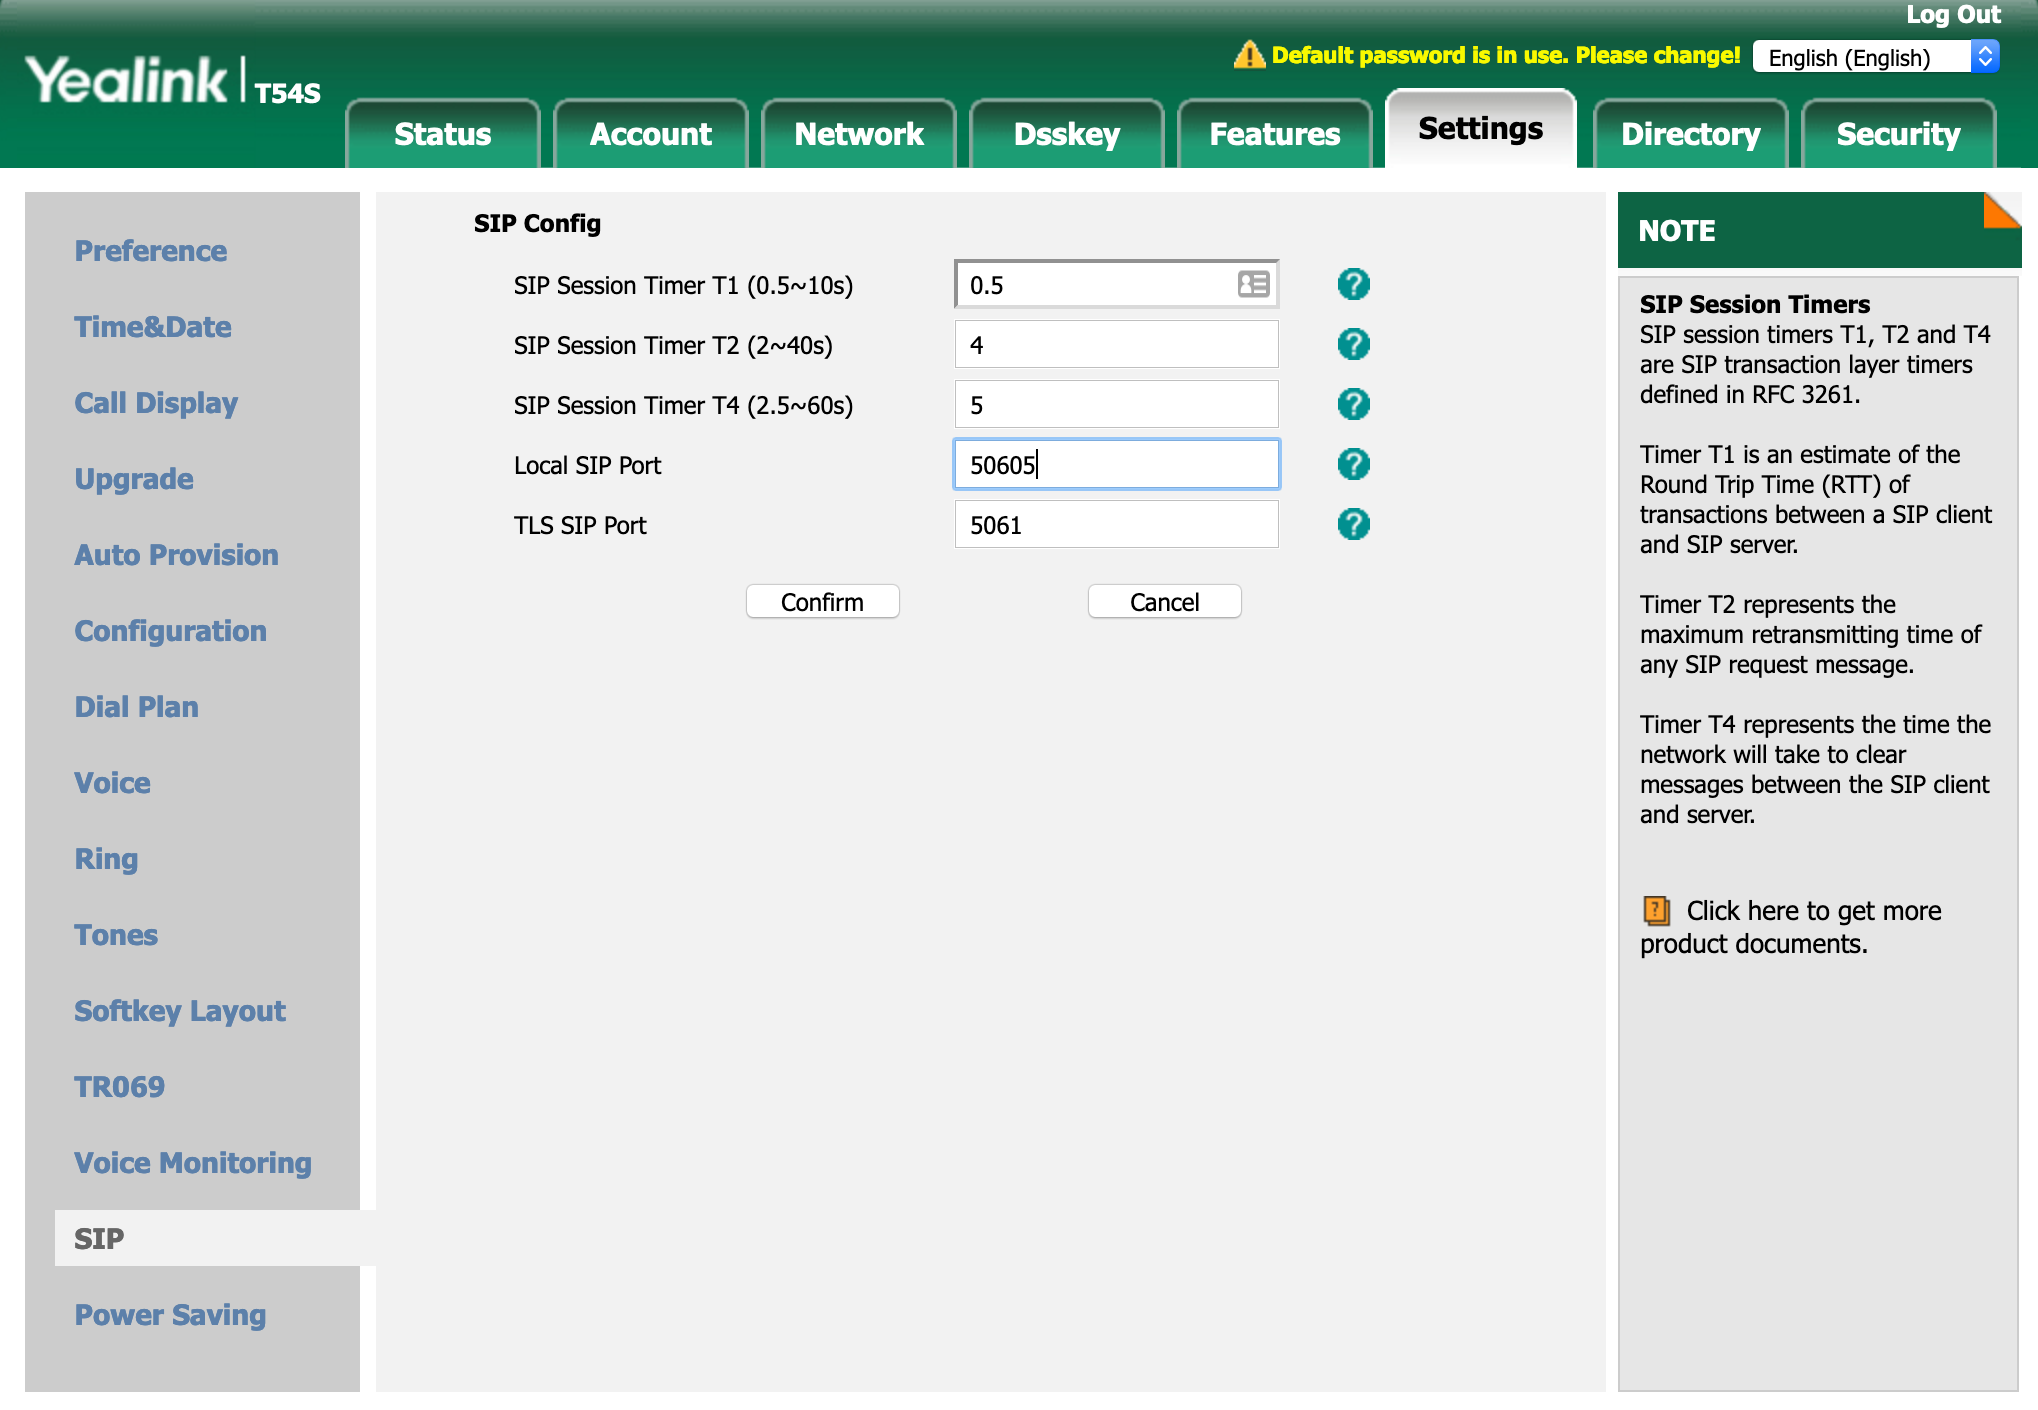Open the language selection dropdown
The image size is (2038, 1410).
click(1876, 57)
